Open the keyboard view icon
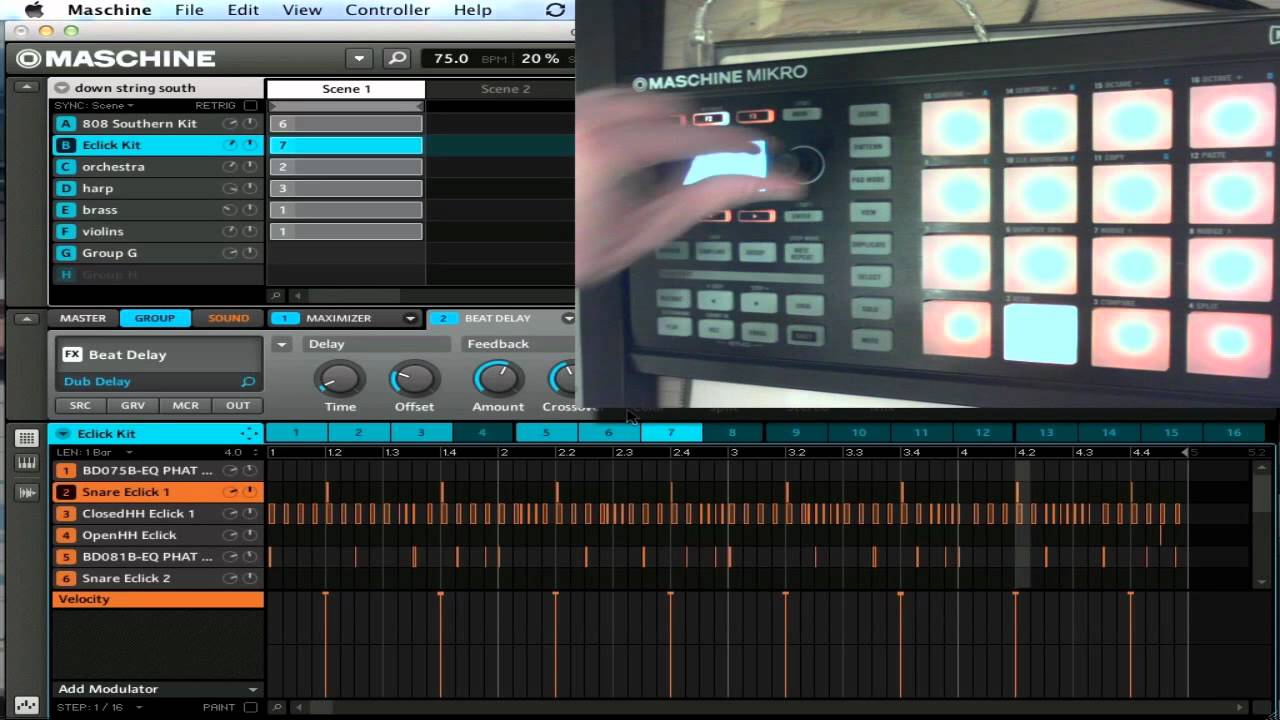1280x720 pixels. pos(27,464)
